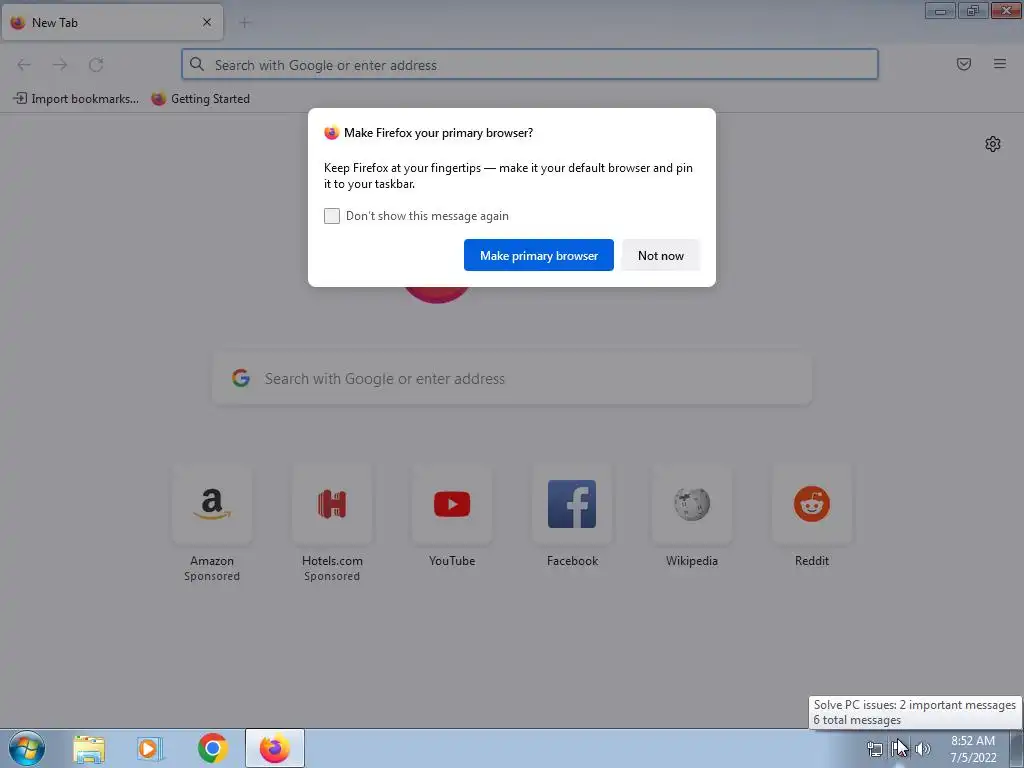Open Getting Started bookmark
This screenshot has height=768, width=1024.
[200, 99]
